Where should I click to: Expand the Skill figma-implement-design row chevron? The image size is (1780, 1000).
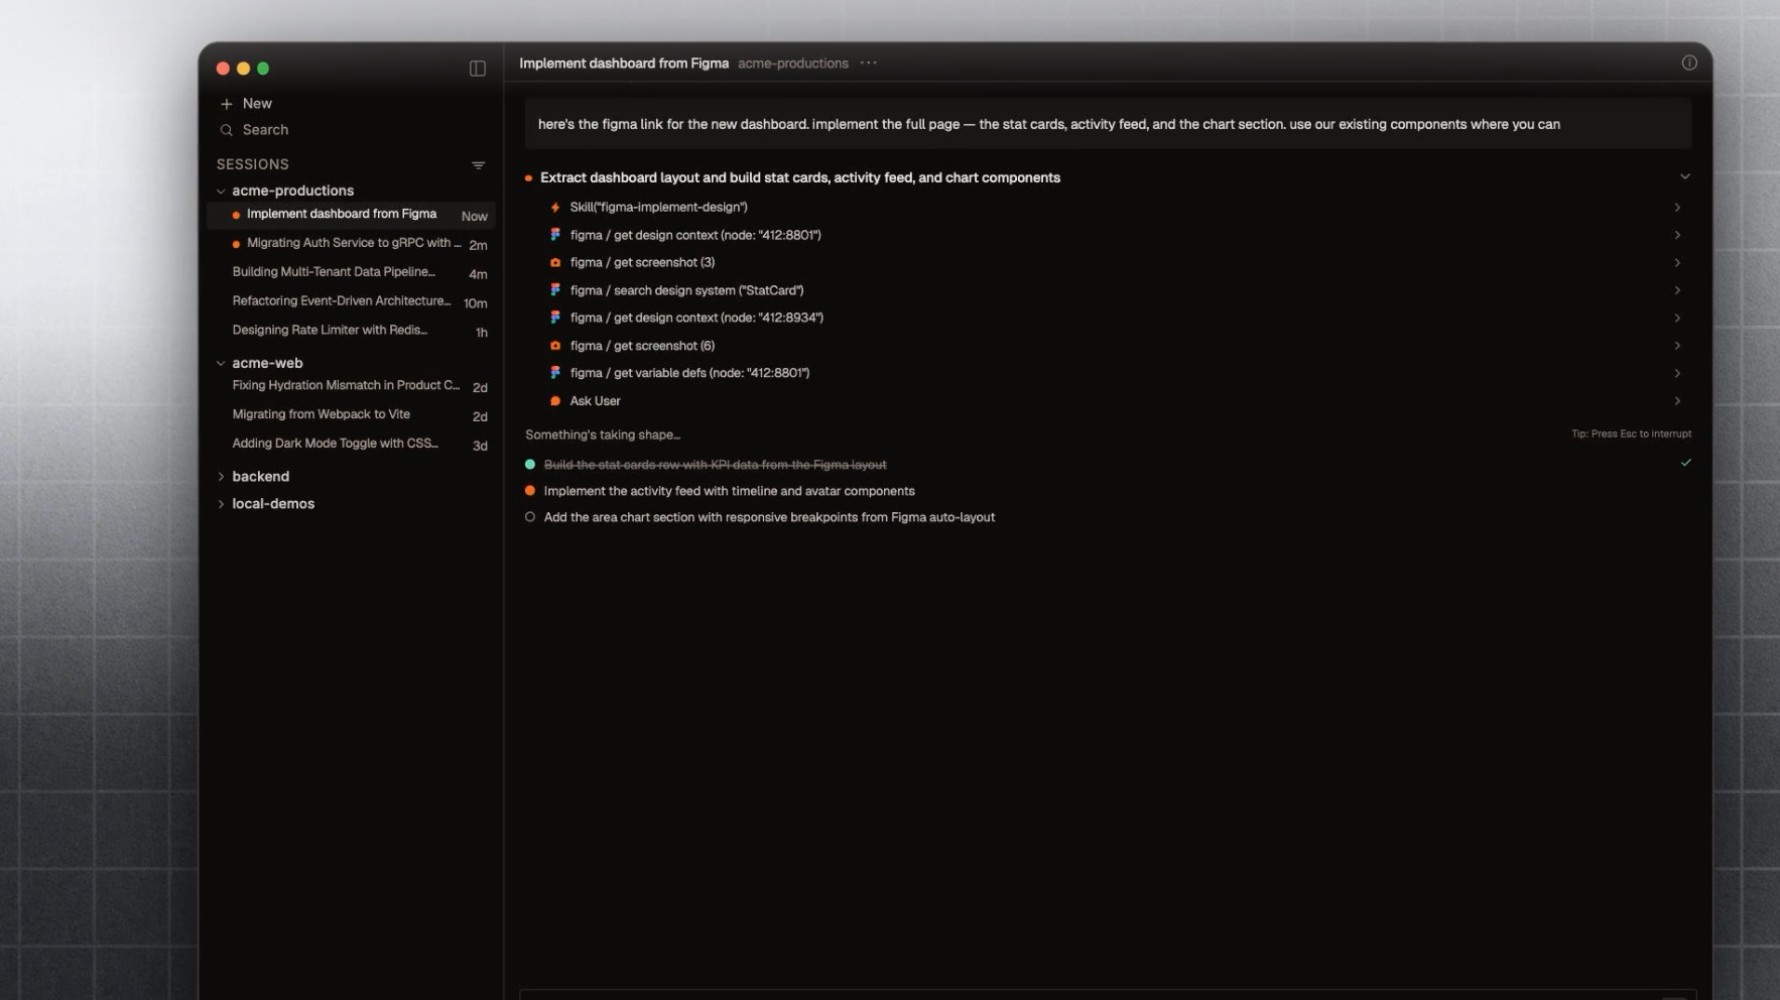pos(1677,207)
